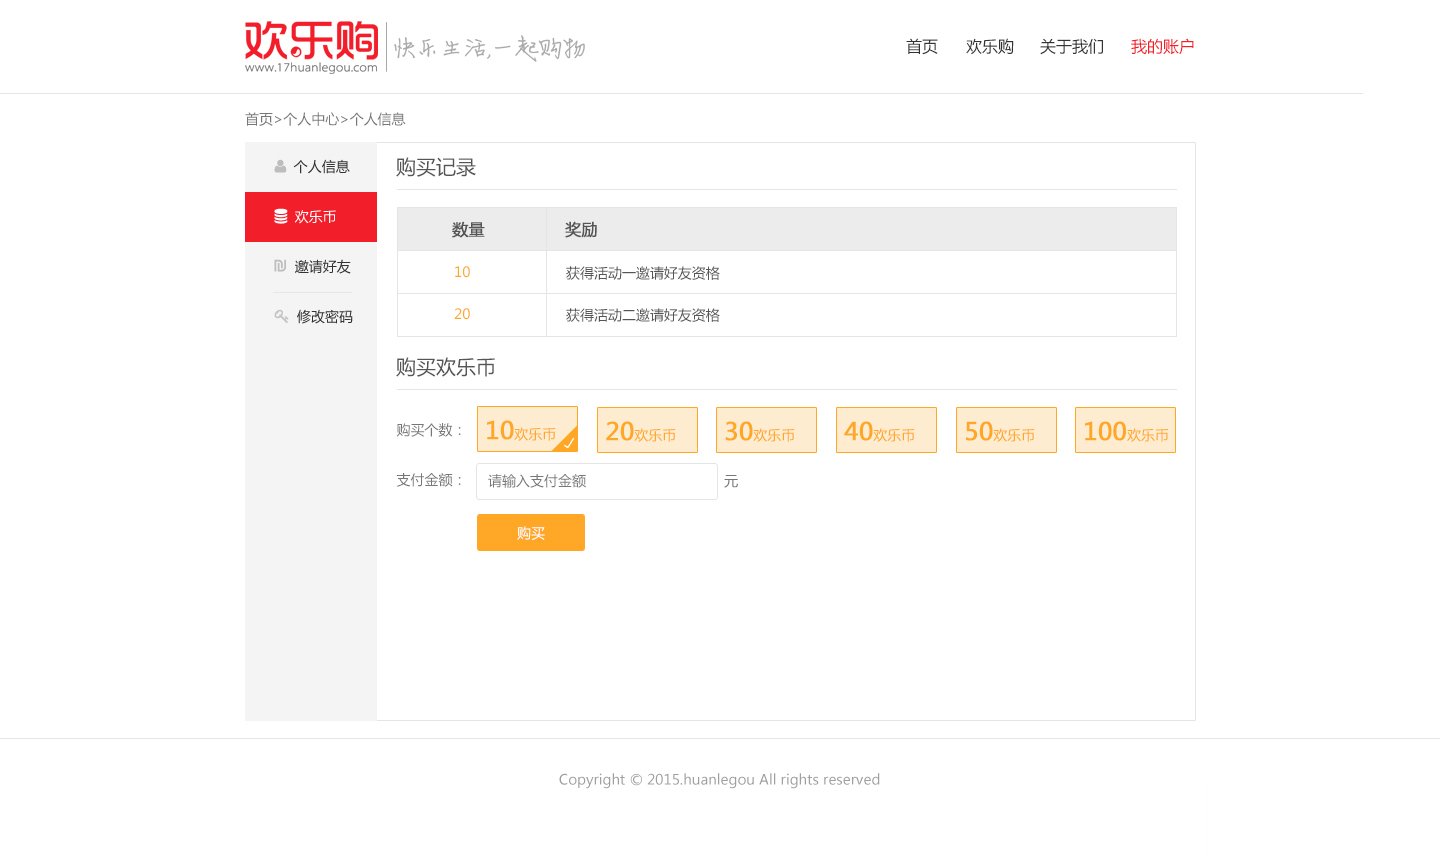Click the key icon beside 修改密码
Screen dimensions: 1440x866
coord(281,316)
